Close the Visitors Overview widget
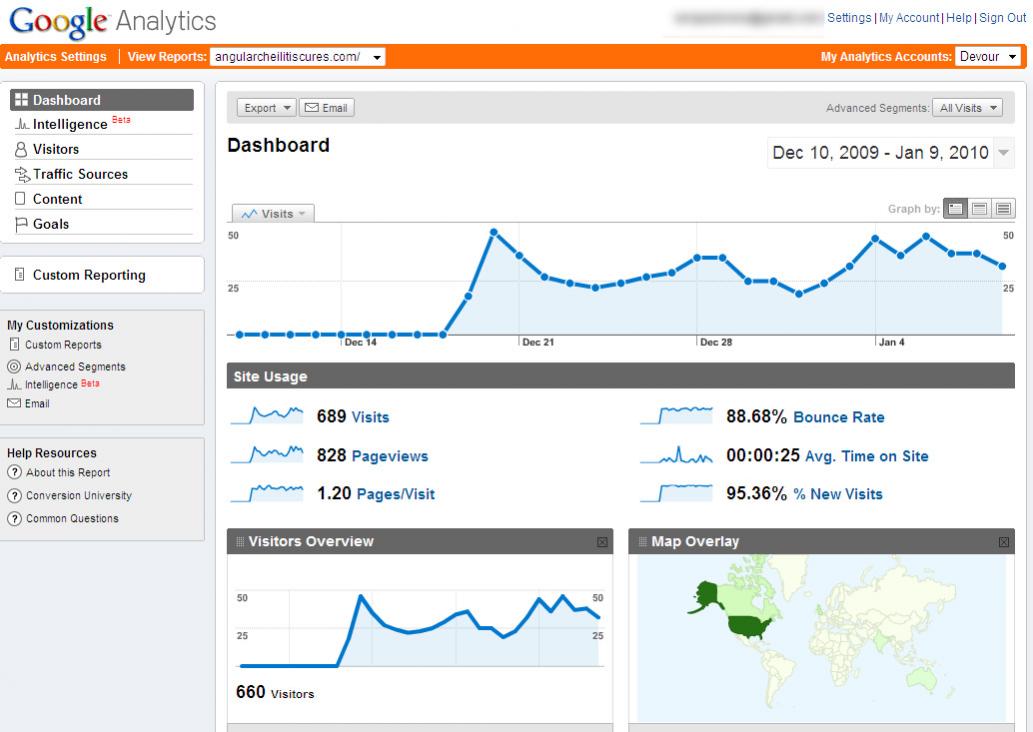Image resolution: width=1033 pixels, height=732 pixels. coord(602,542)
